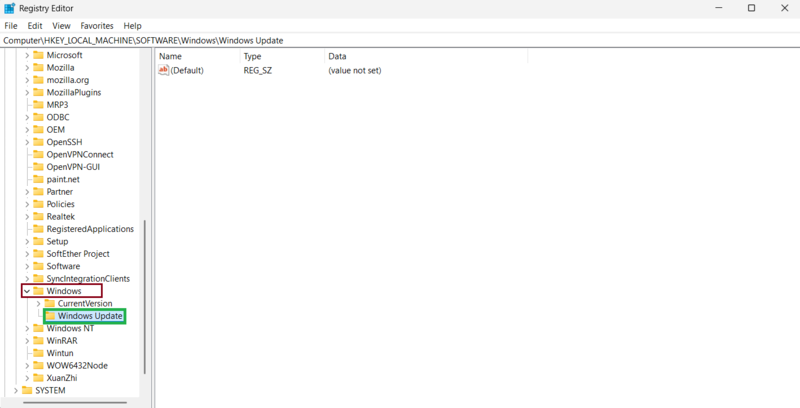This screenshot has height=408, width=800.
Task: Open the Favorites menu
Action: (x=97, y=25)
